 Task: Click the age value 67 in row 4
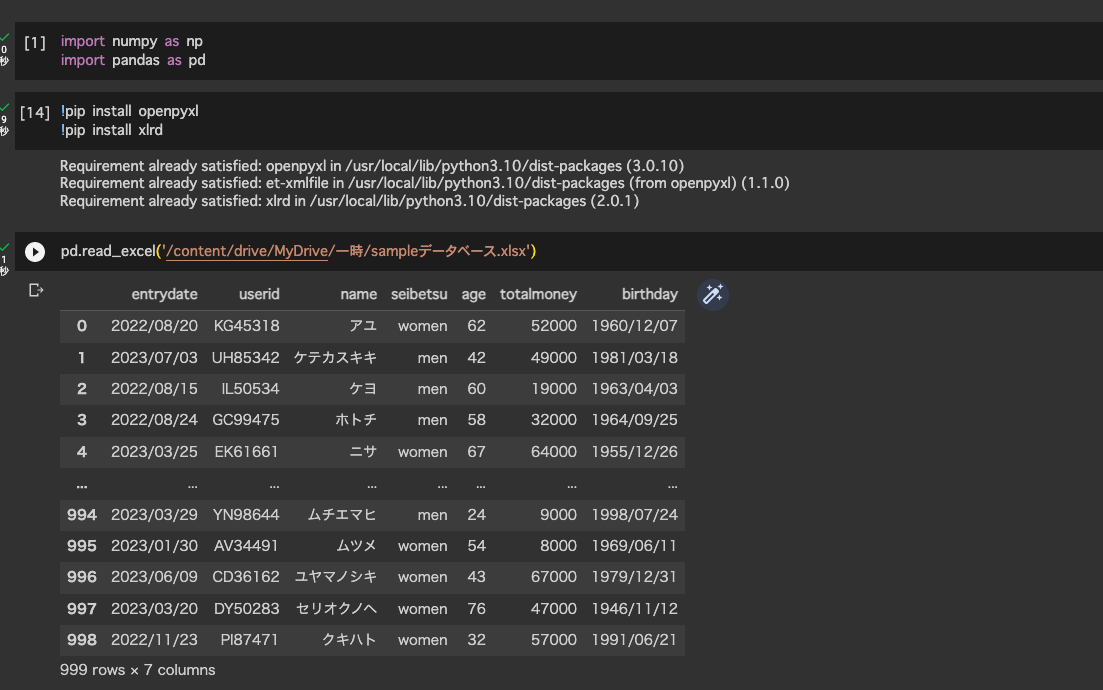click(x=476, y=452)
